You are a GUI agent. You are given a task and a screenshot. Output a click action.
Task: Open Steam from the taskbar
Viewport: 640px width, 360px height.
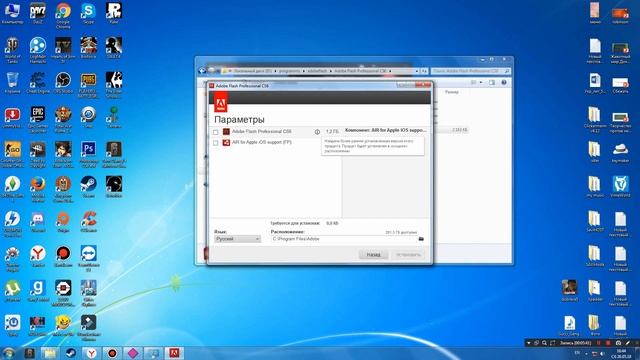click(x=71, y=353)
